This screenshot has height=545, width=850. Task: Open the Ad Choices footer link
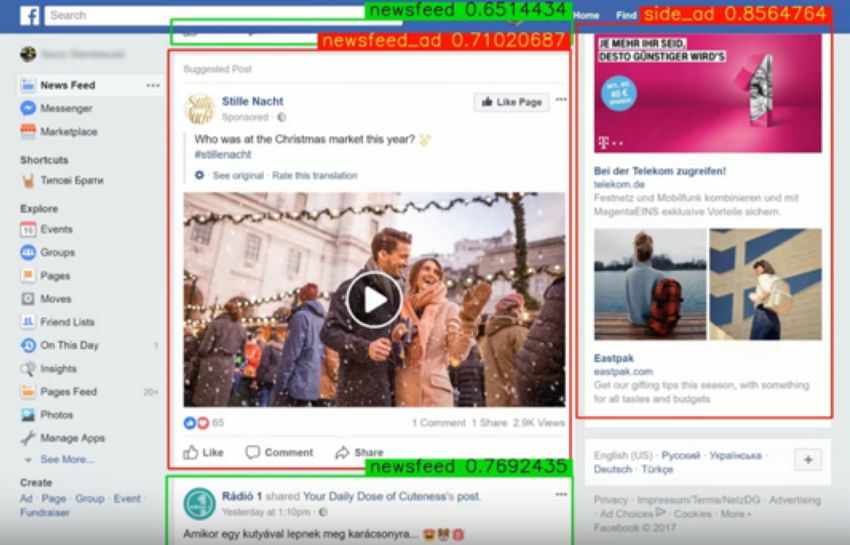click(x=632, y=514)
